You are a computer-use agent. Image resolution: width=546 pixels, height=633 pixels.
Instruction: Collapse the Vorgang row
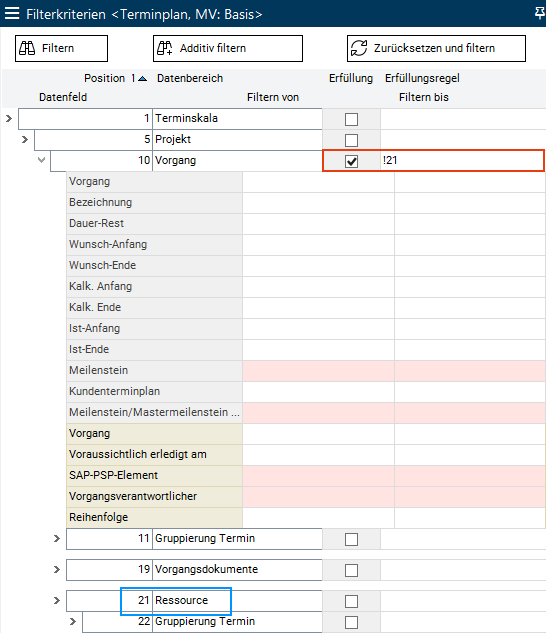(x=41, y=160)
